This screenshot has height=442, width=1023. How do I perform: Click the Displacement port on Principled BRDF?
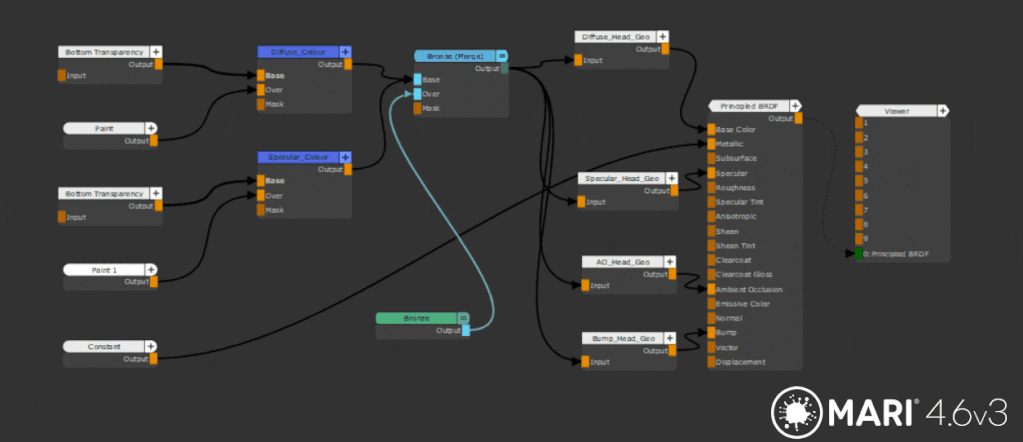(711, 362)
